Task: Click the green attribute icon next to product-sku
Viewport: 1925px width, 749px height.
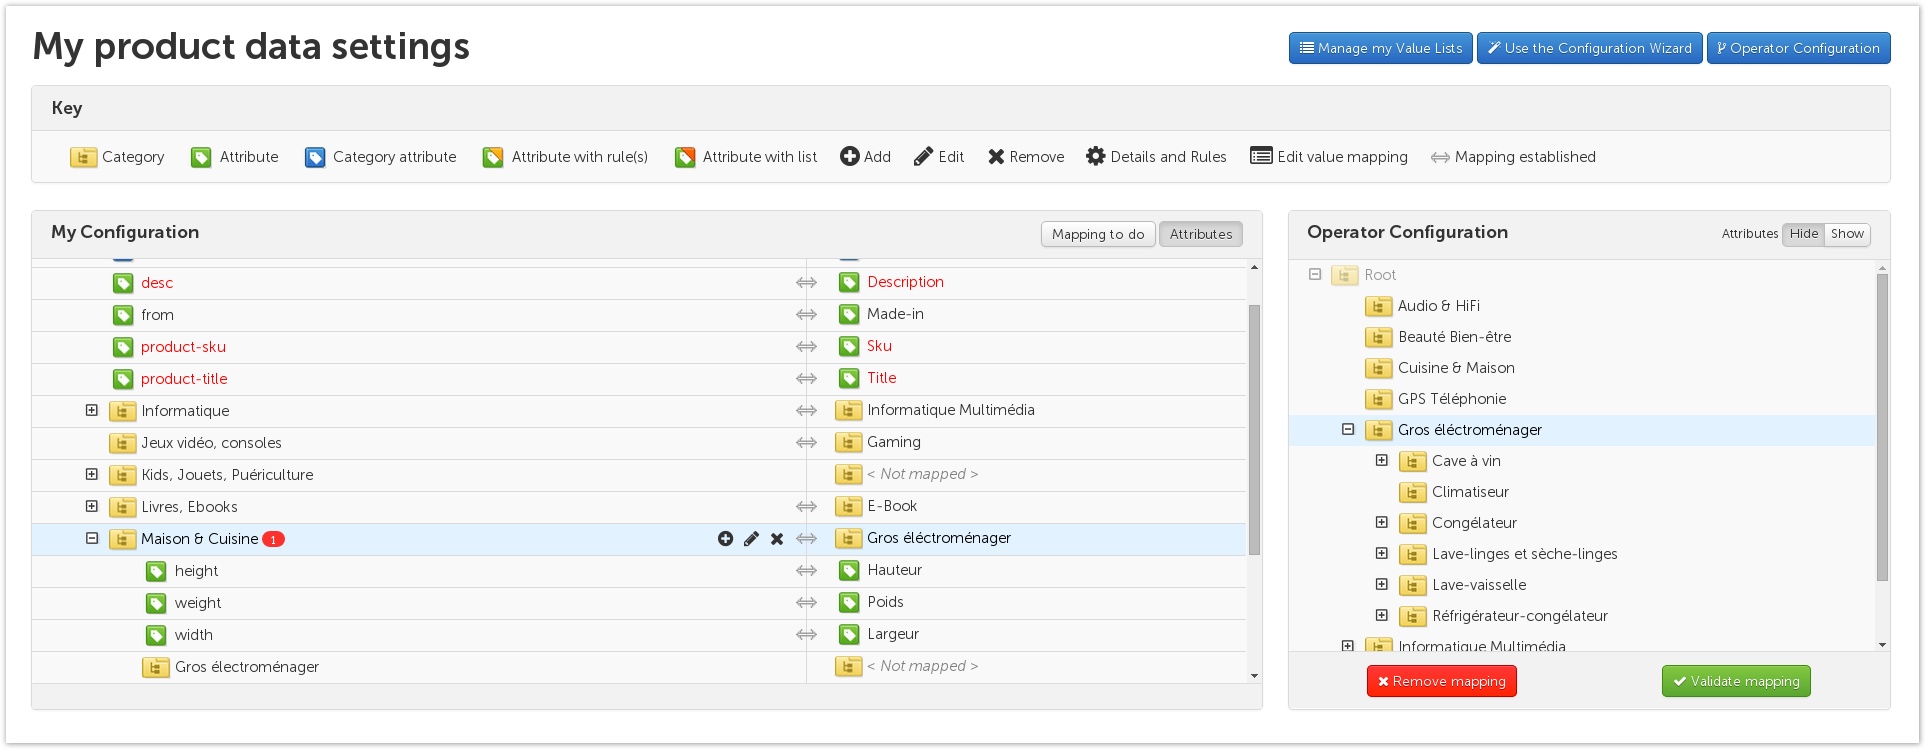Action: pyautogui.click(x=123, y=347)
